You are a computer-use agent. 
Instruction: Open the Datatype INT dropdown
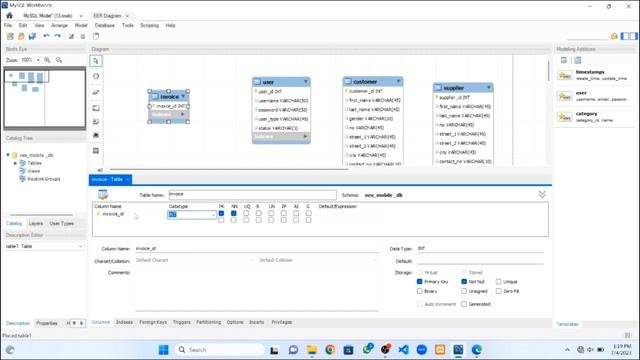[213, 215]
